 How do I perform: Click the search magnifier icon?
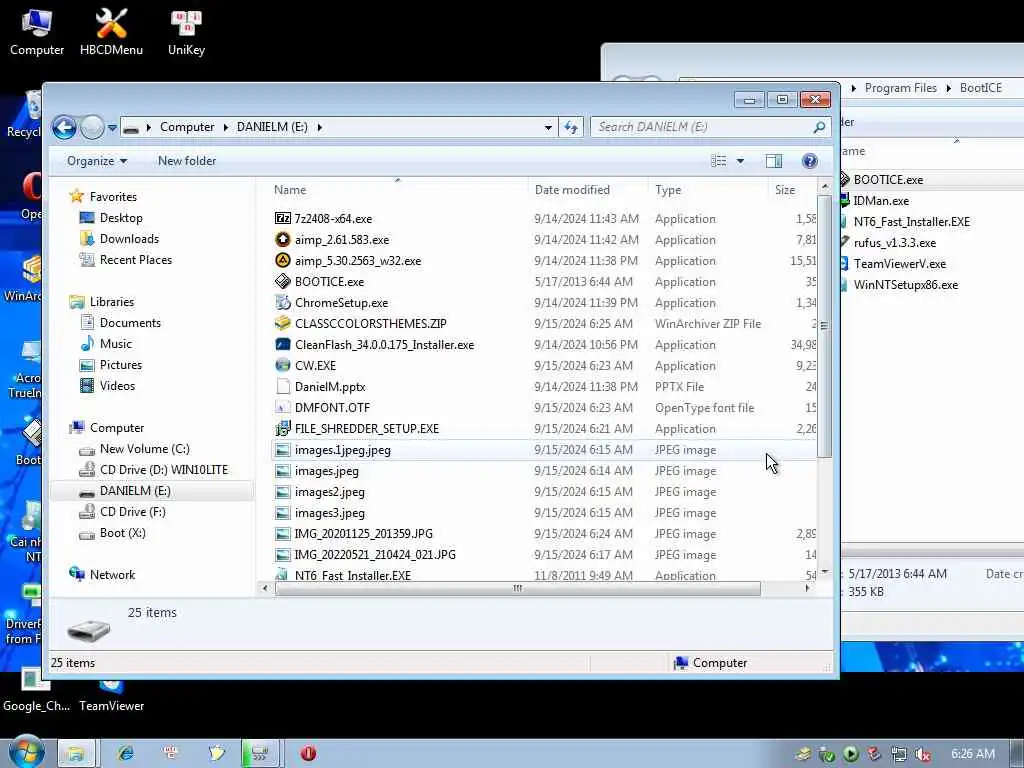click(819, 127)
